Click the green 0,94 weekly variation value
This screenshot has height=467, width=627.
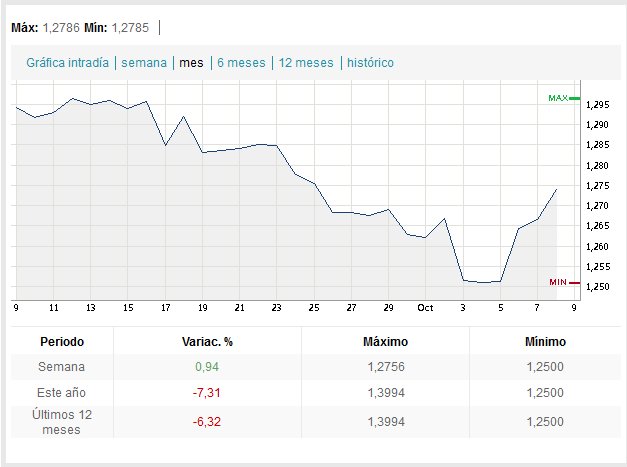click(x=207, y=367)
